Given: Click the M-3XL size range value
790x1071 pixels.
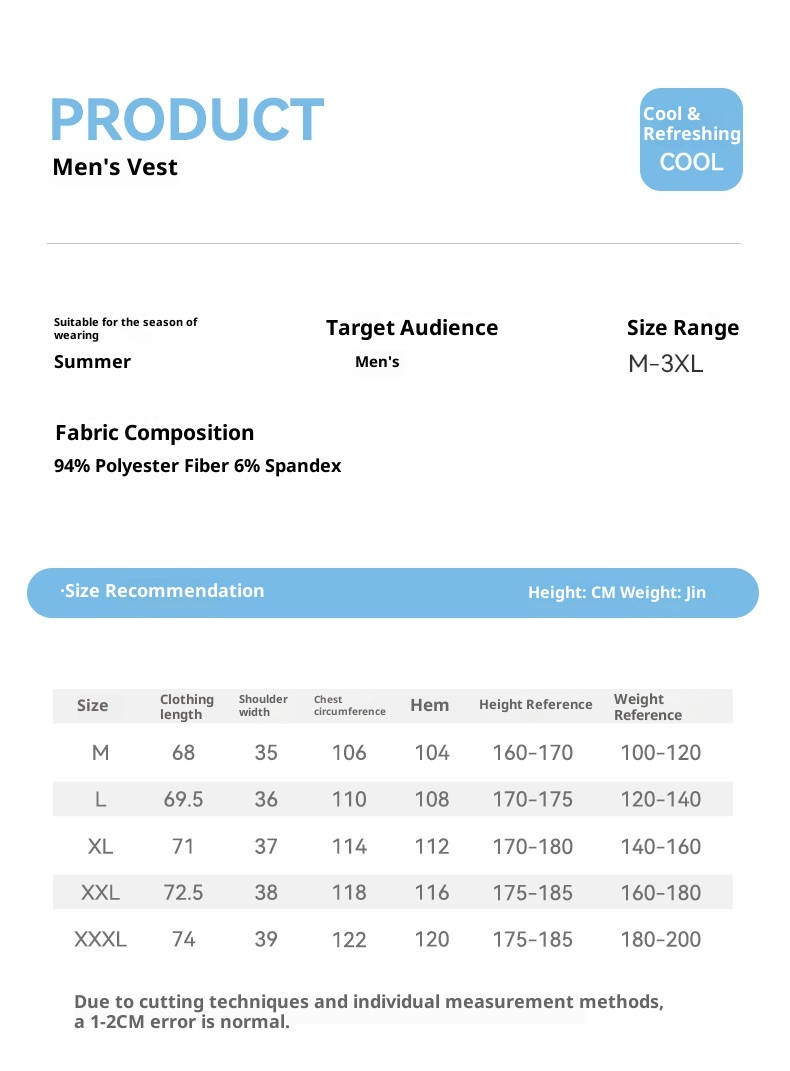Looking at the screenshot, I should (x=666, y=364).
